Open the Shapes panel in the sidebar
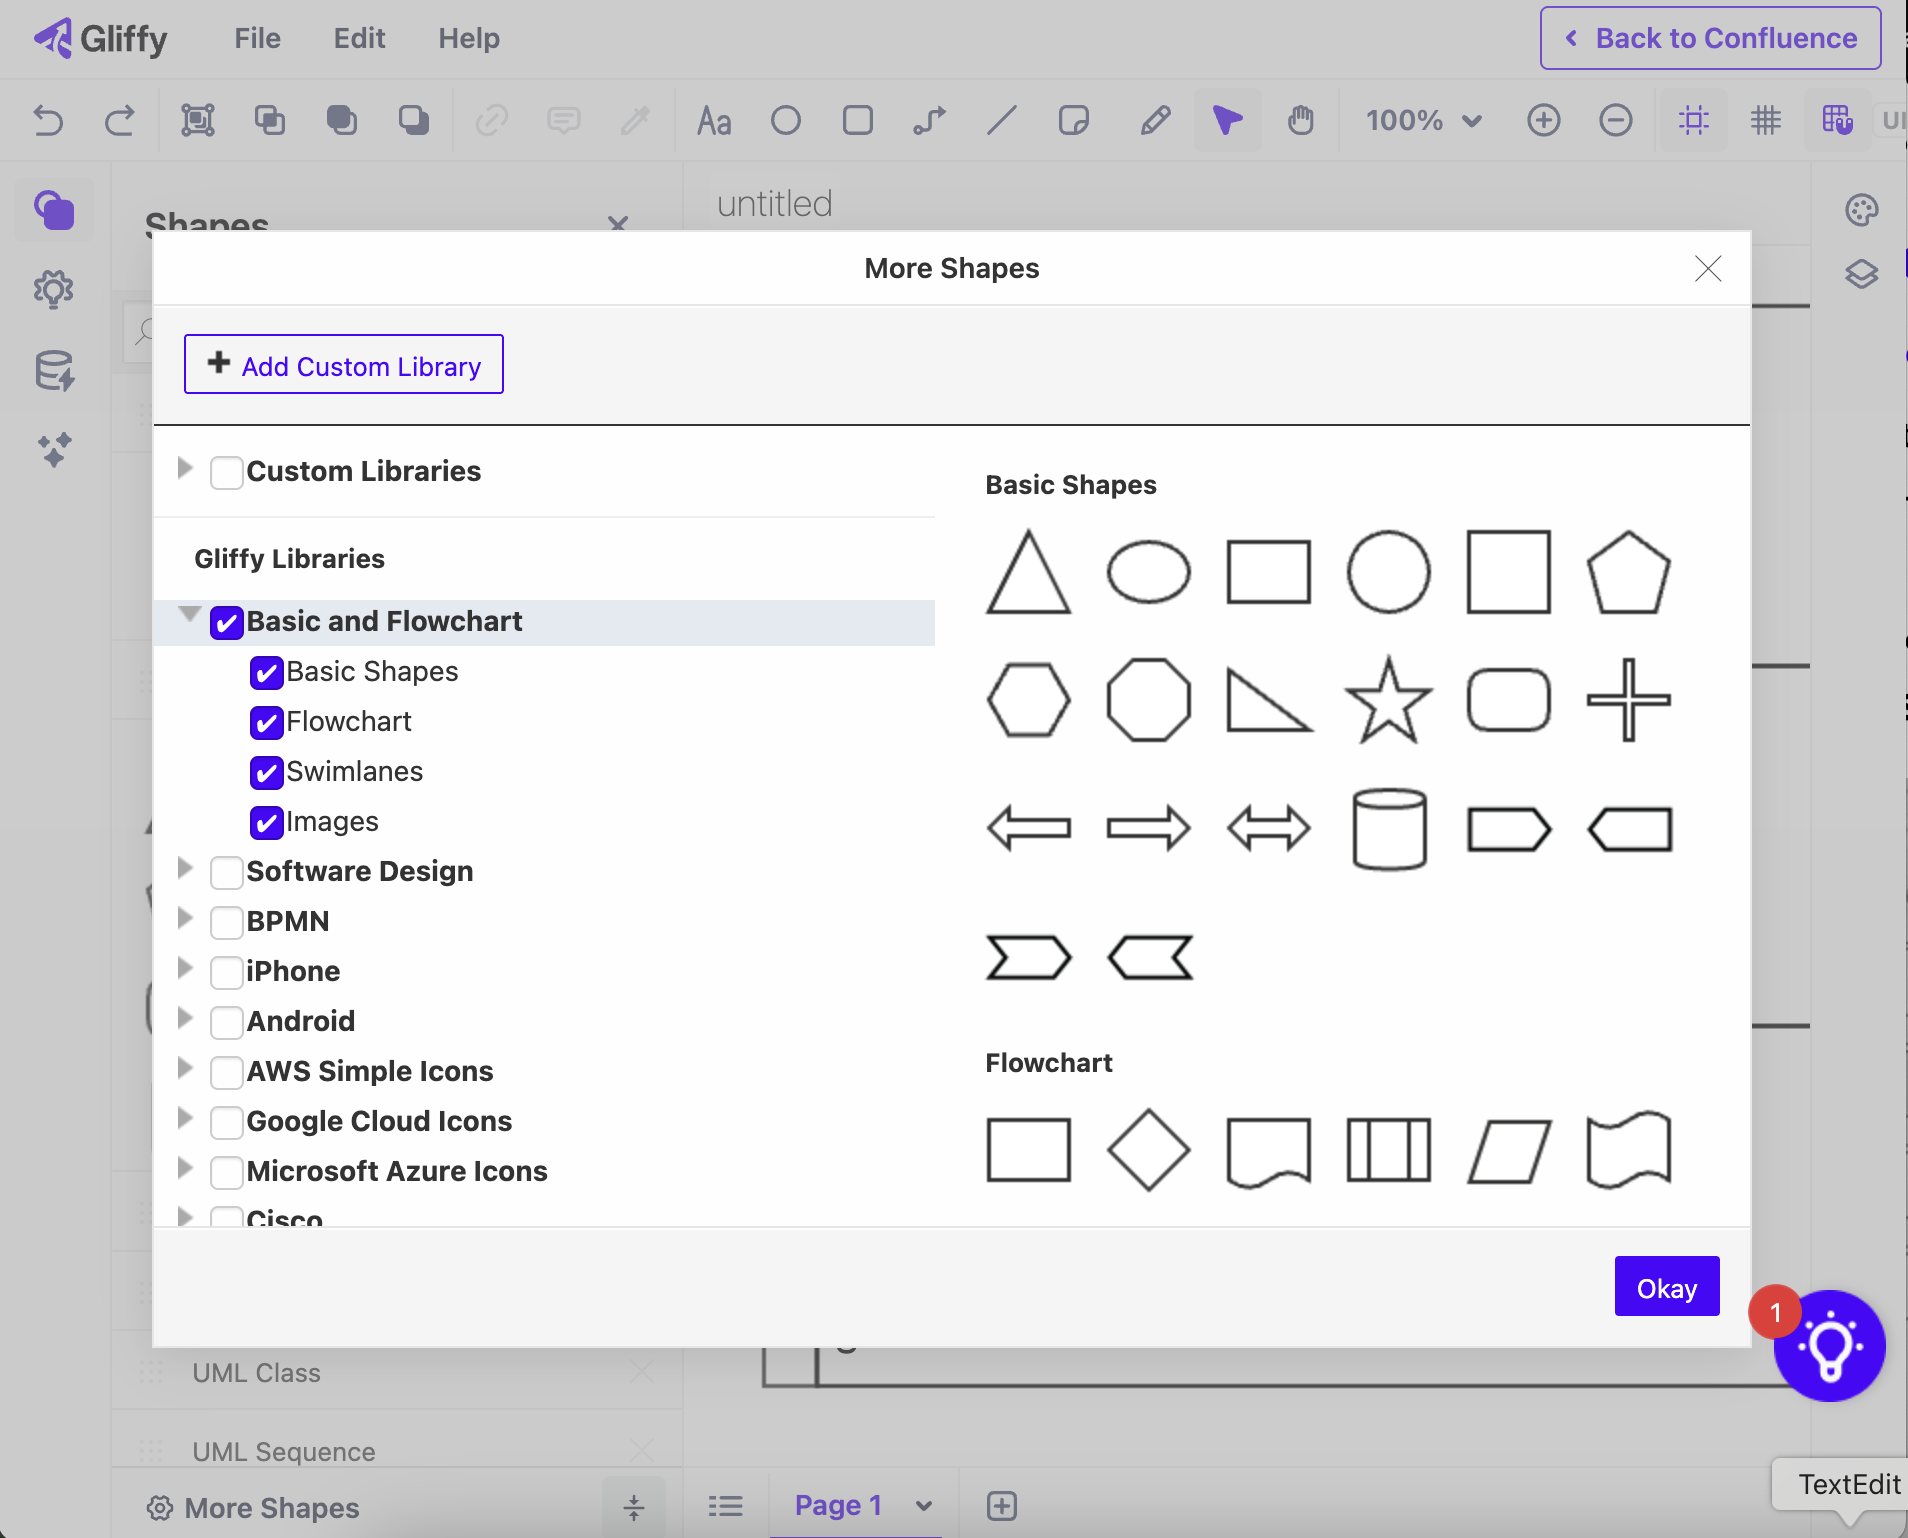1908x1538 pixels. [53, 210]
